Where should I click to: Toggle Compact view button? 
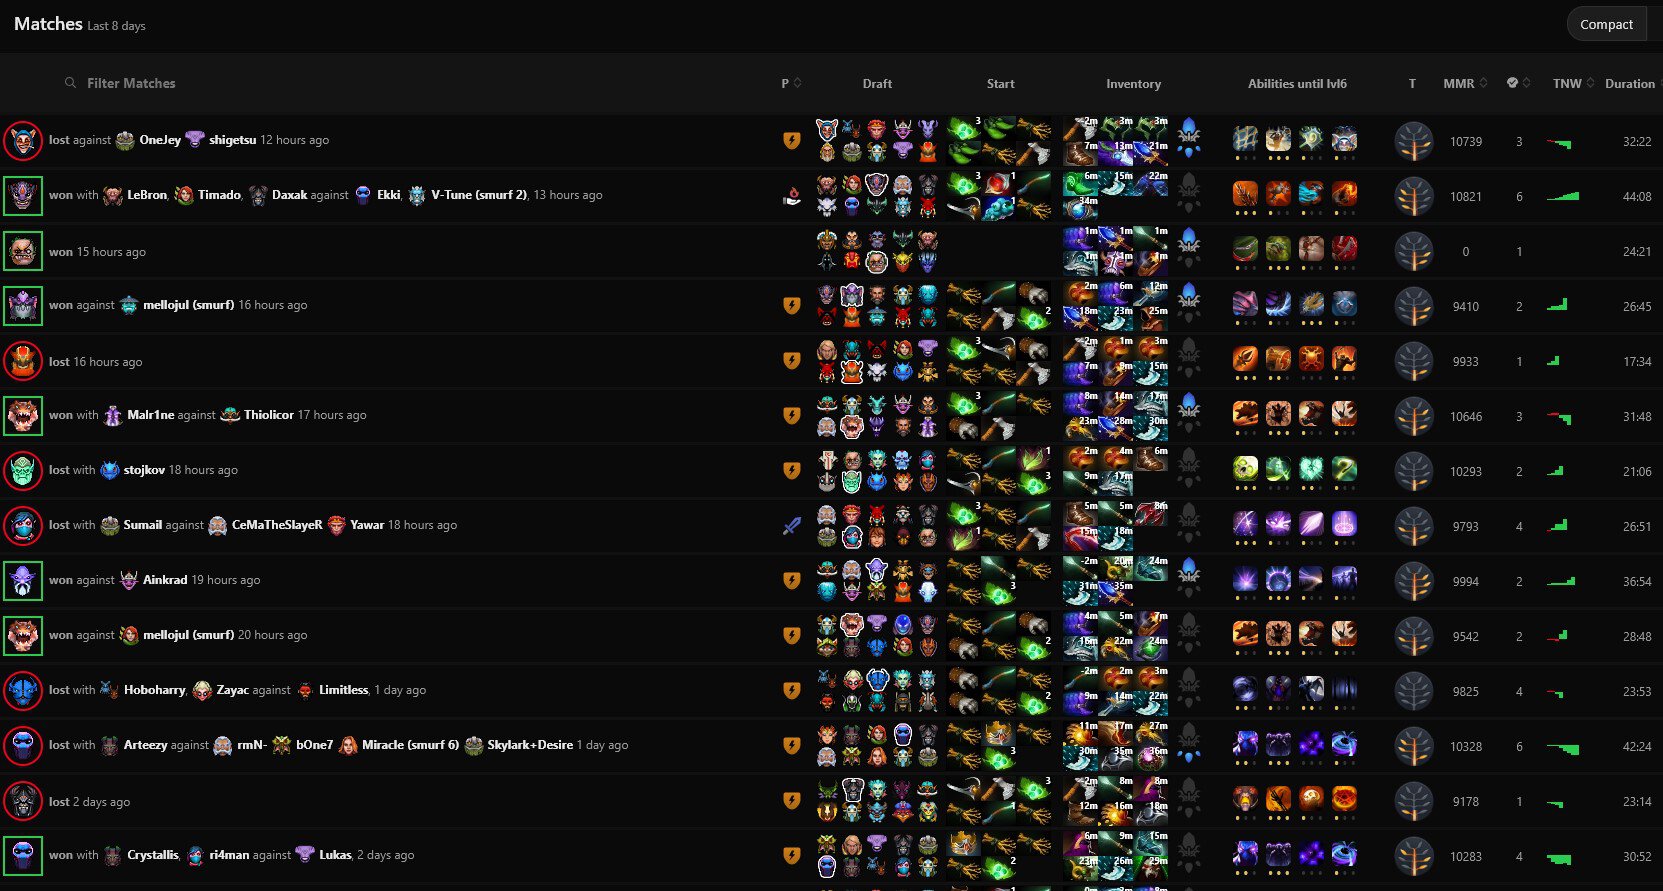click(x=1606, y=24)
